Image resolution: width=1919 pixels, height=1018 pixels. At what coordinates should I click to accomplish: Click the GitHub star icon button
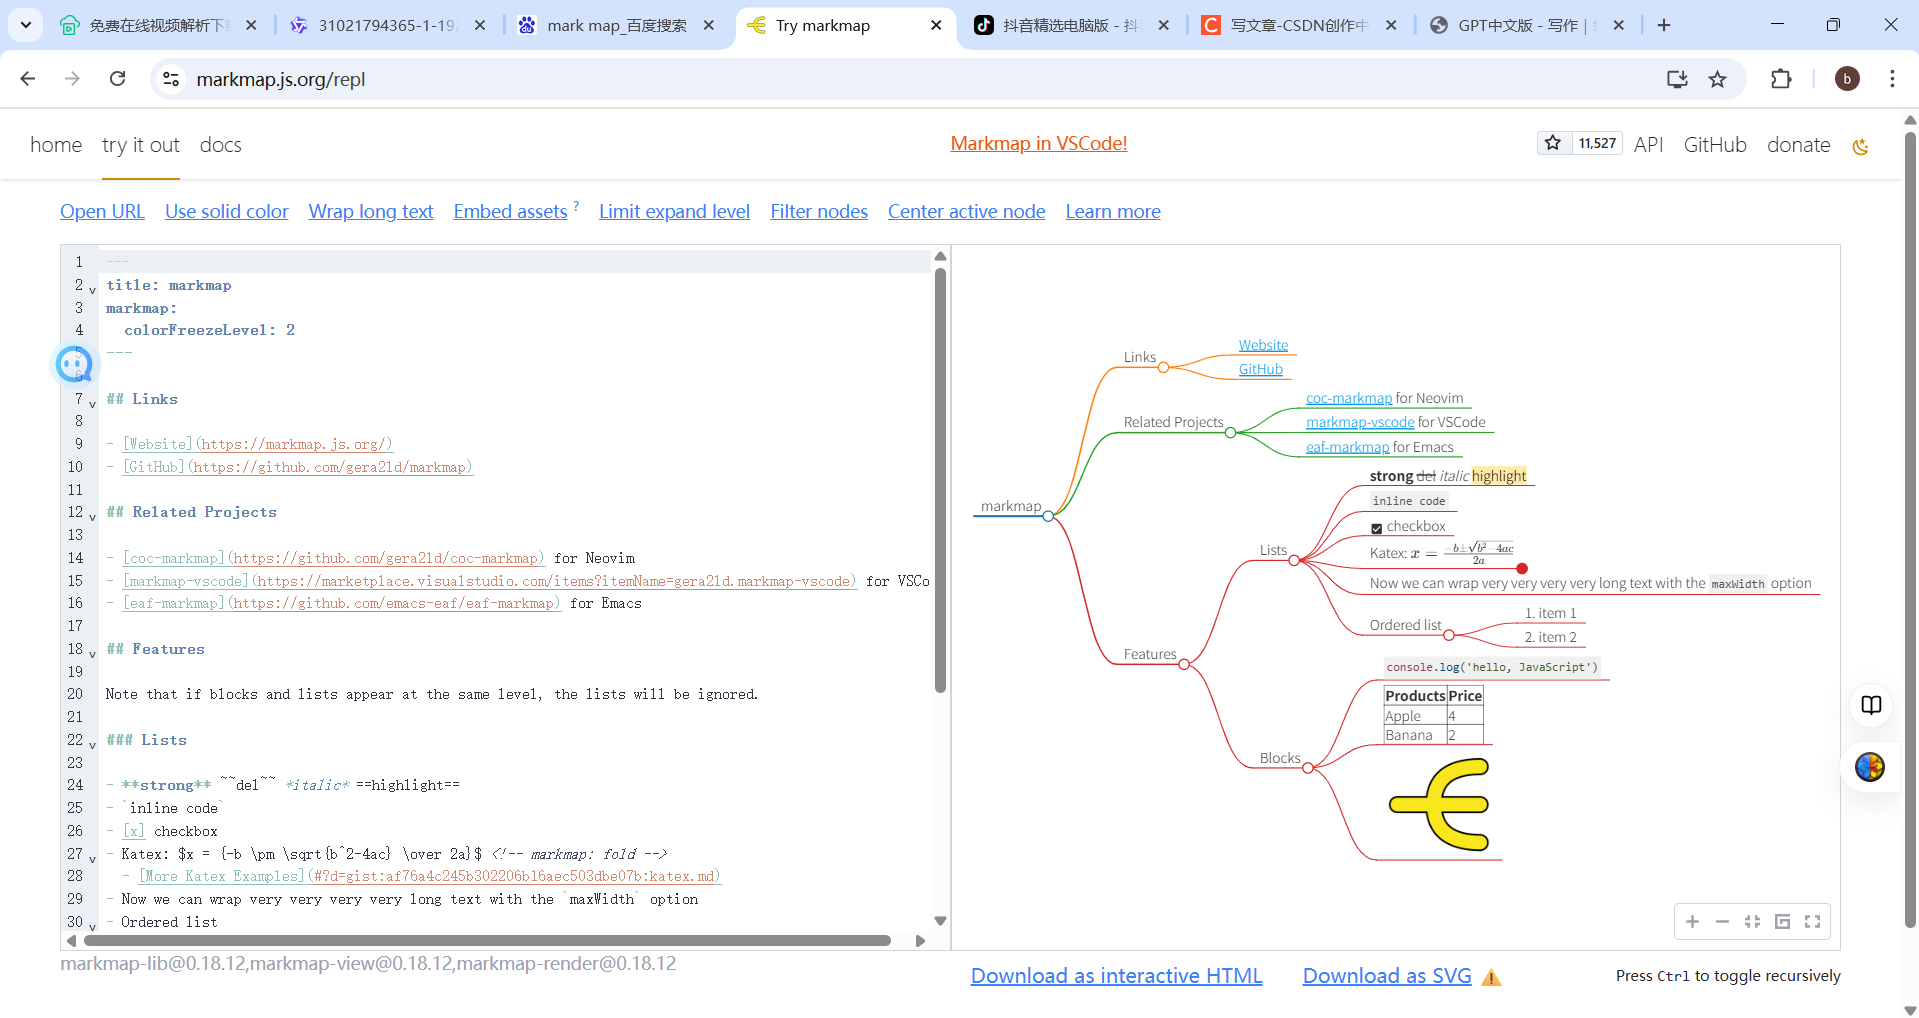point(1553,143)
